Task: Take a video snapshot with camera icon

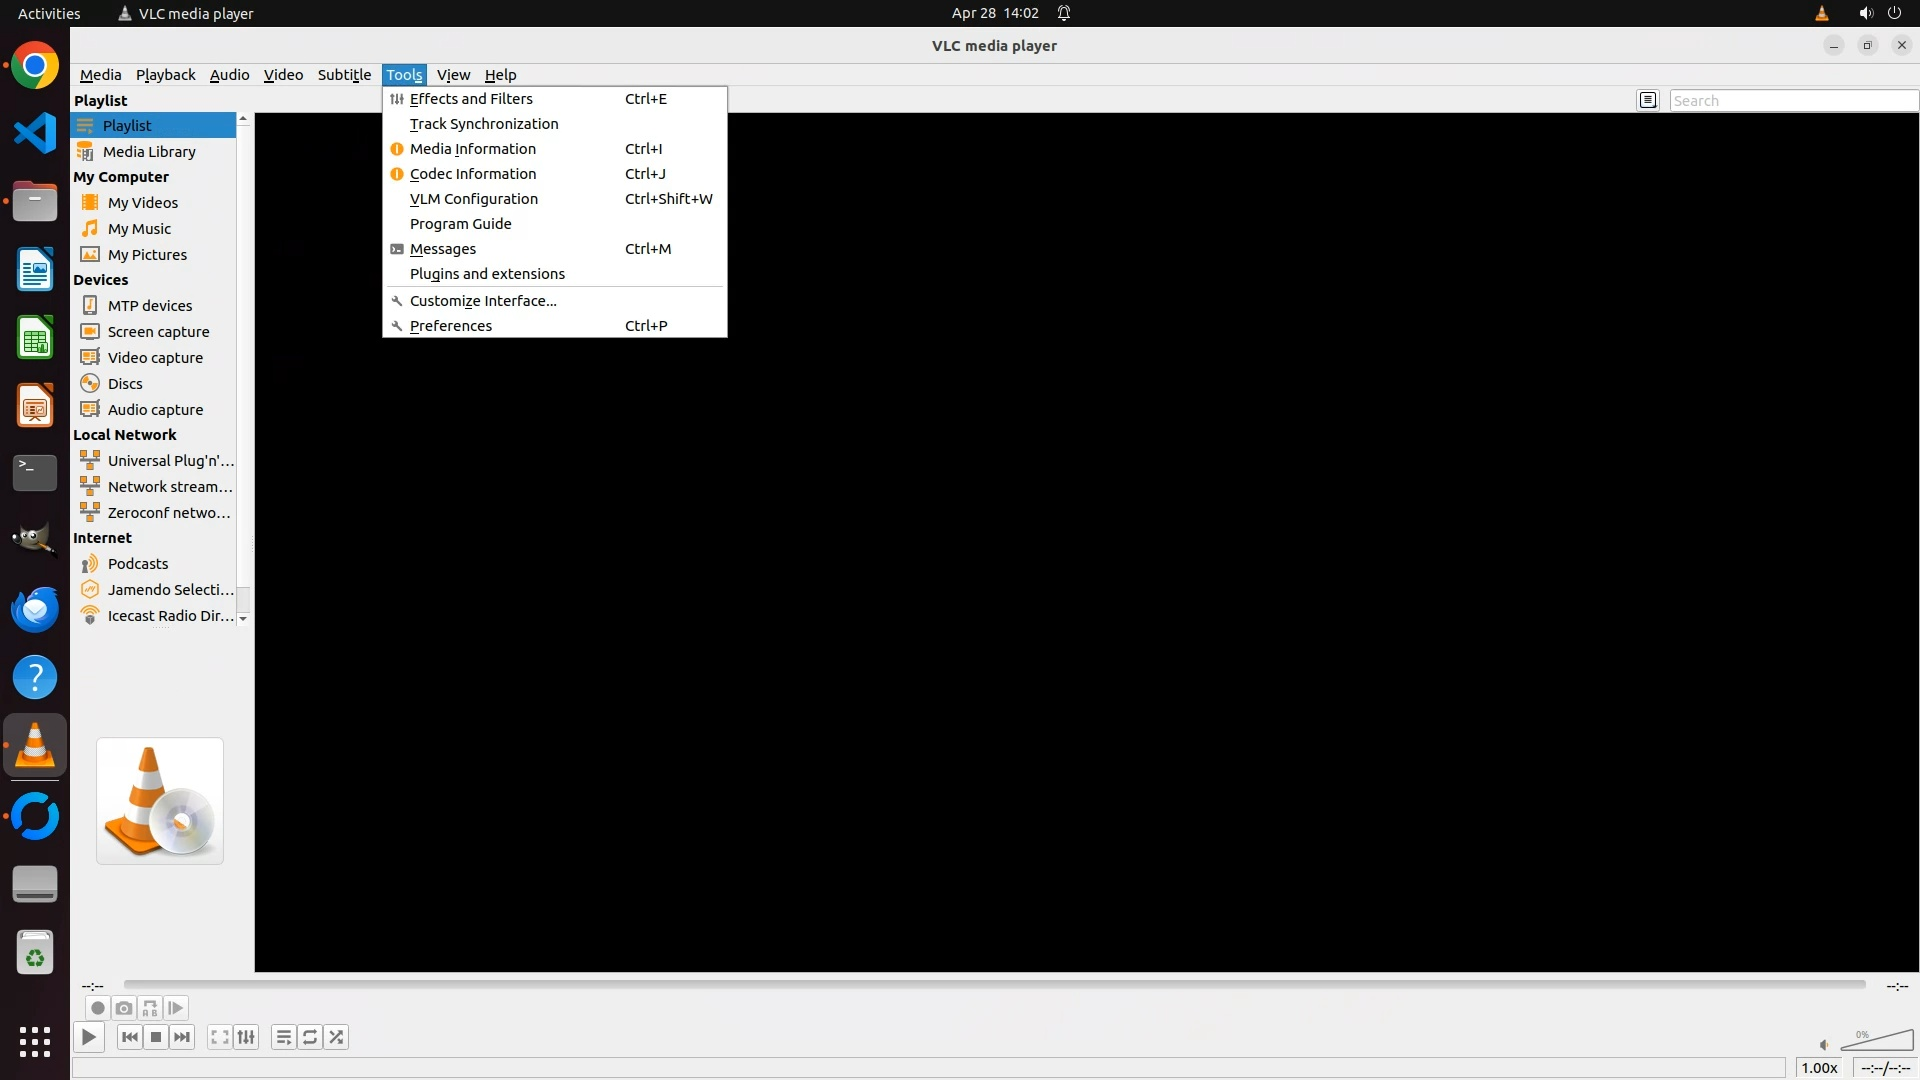Action: 124,1008
